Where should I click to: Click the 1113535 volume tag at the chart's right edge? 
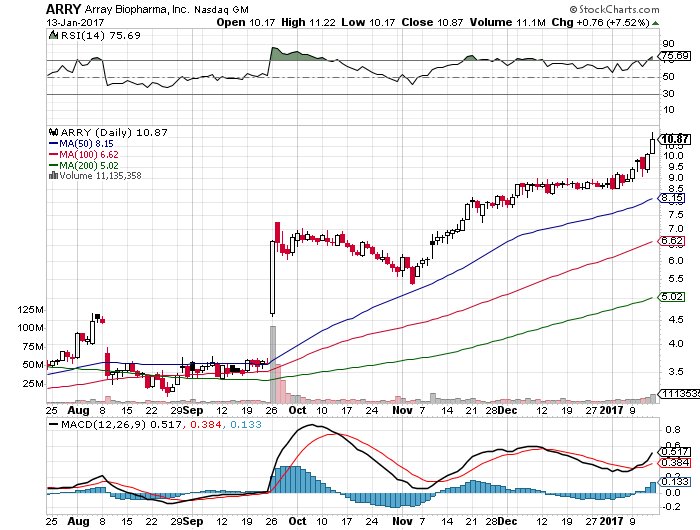(x=680, y=393)
